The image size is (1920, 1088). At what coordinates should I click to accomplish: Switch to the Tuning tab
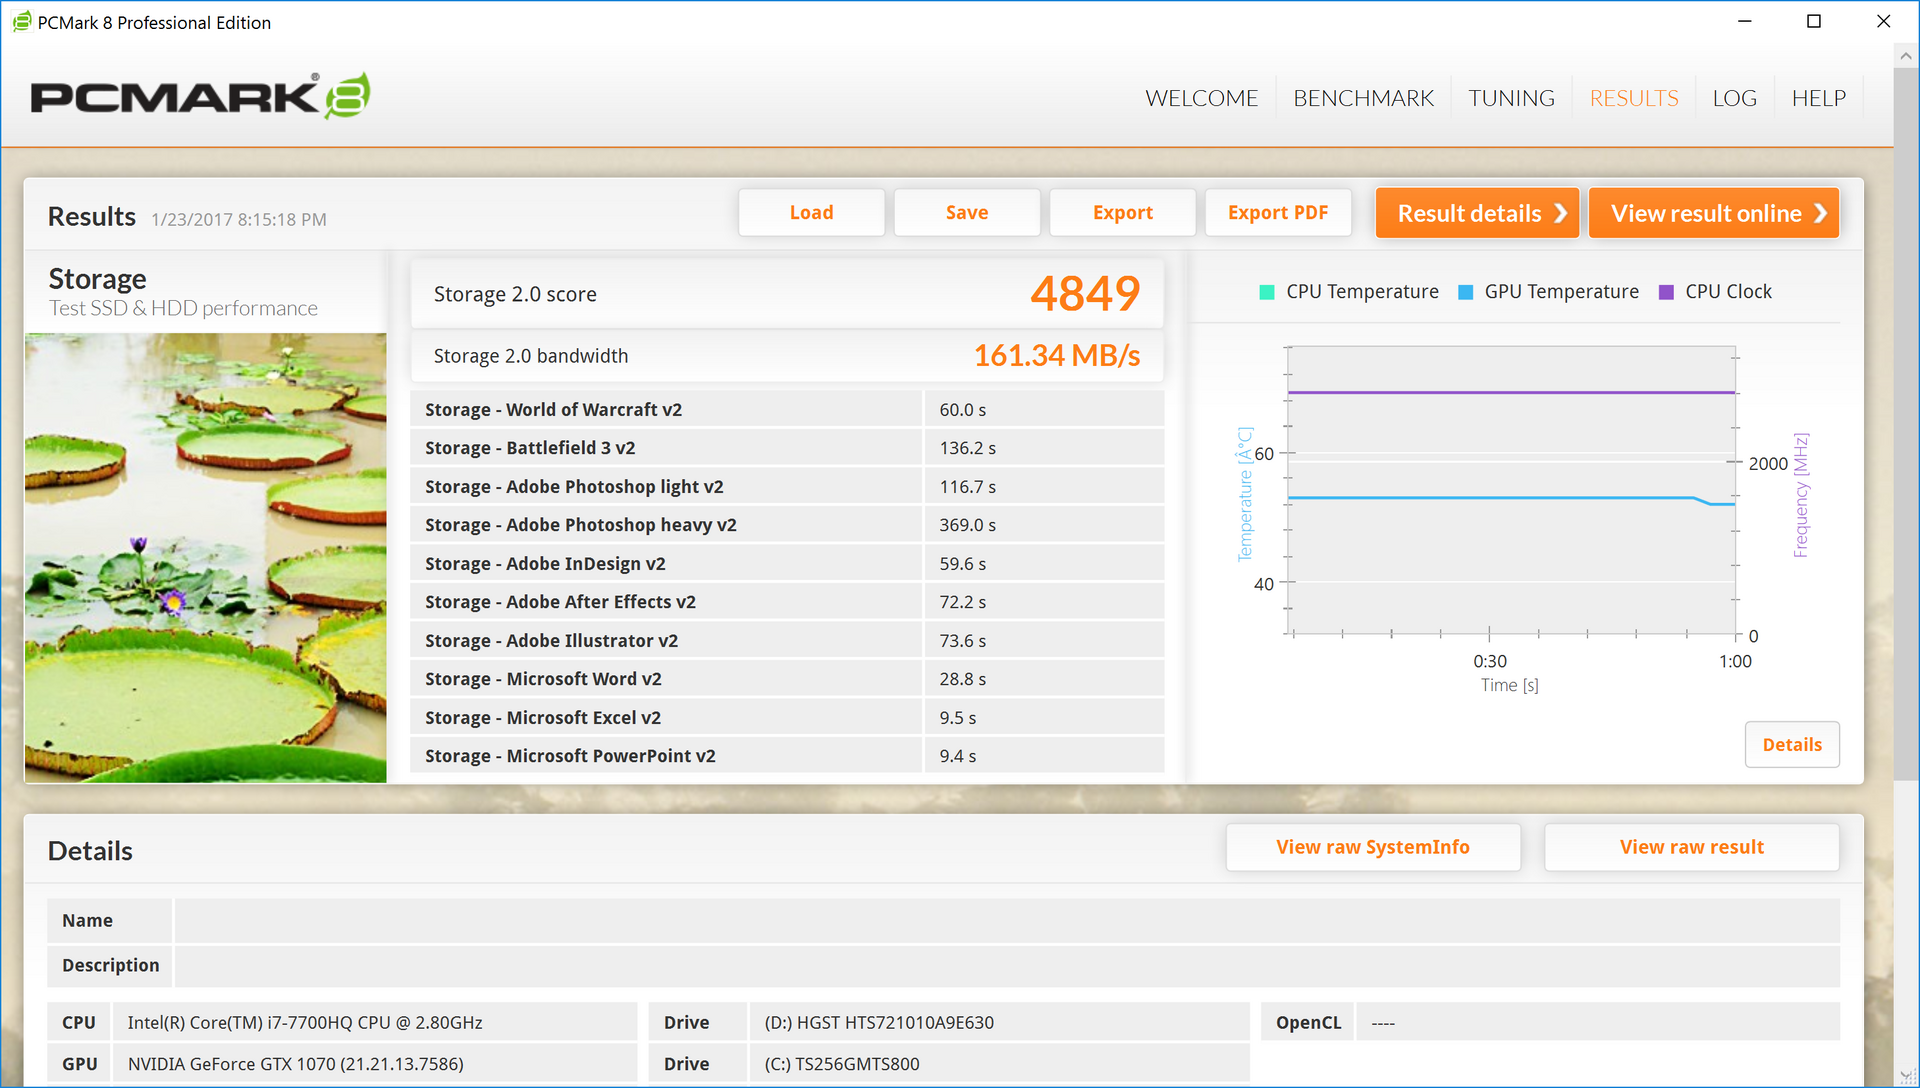coord(1511,98)
